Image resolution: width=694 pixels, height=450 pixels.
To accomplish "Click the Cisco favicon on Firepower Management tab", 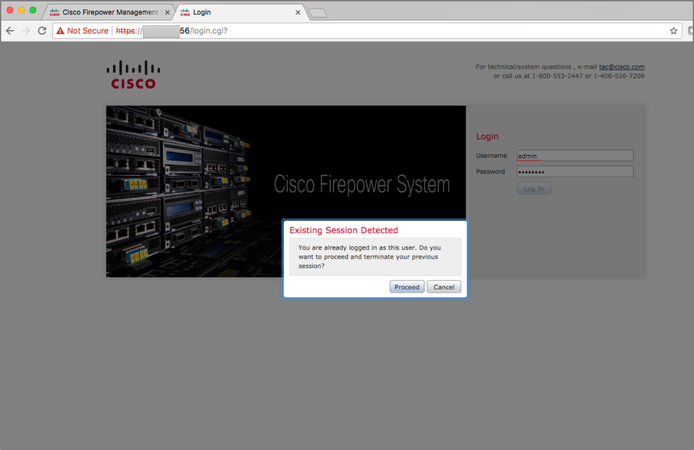I will click(x=54, y=12).
